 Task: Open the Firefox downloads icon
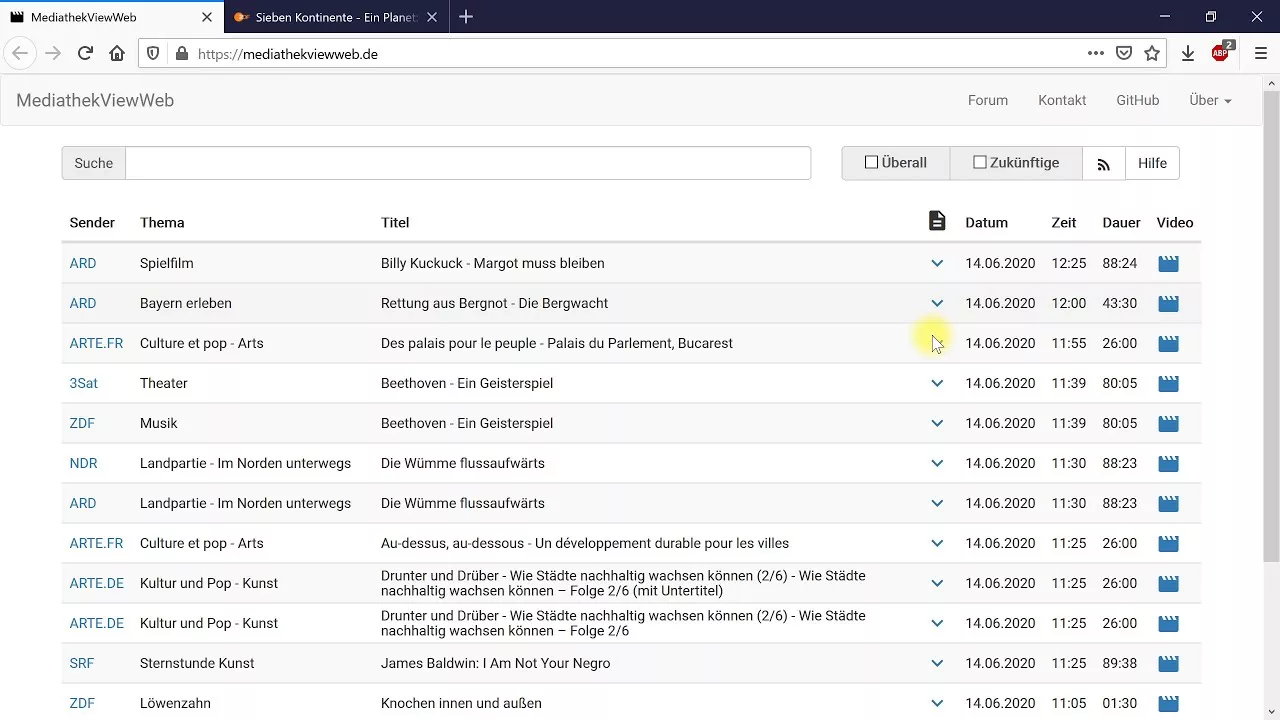pyautogui.click(x=1188, y=54)
